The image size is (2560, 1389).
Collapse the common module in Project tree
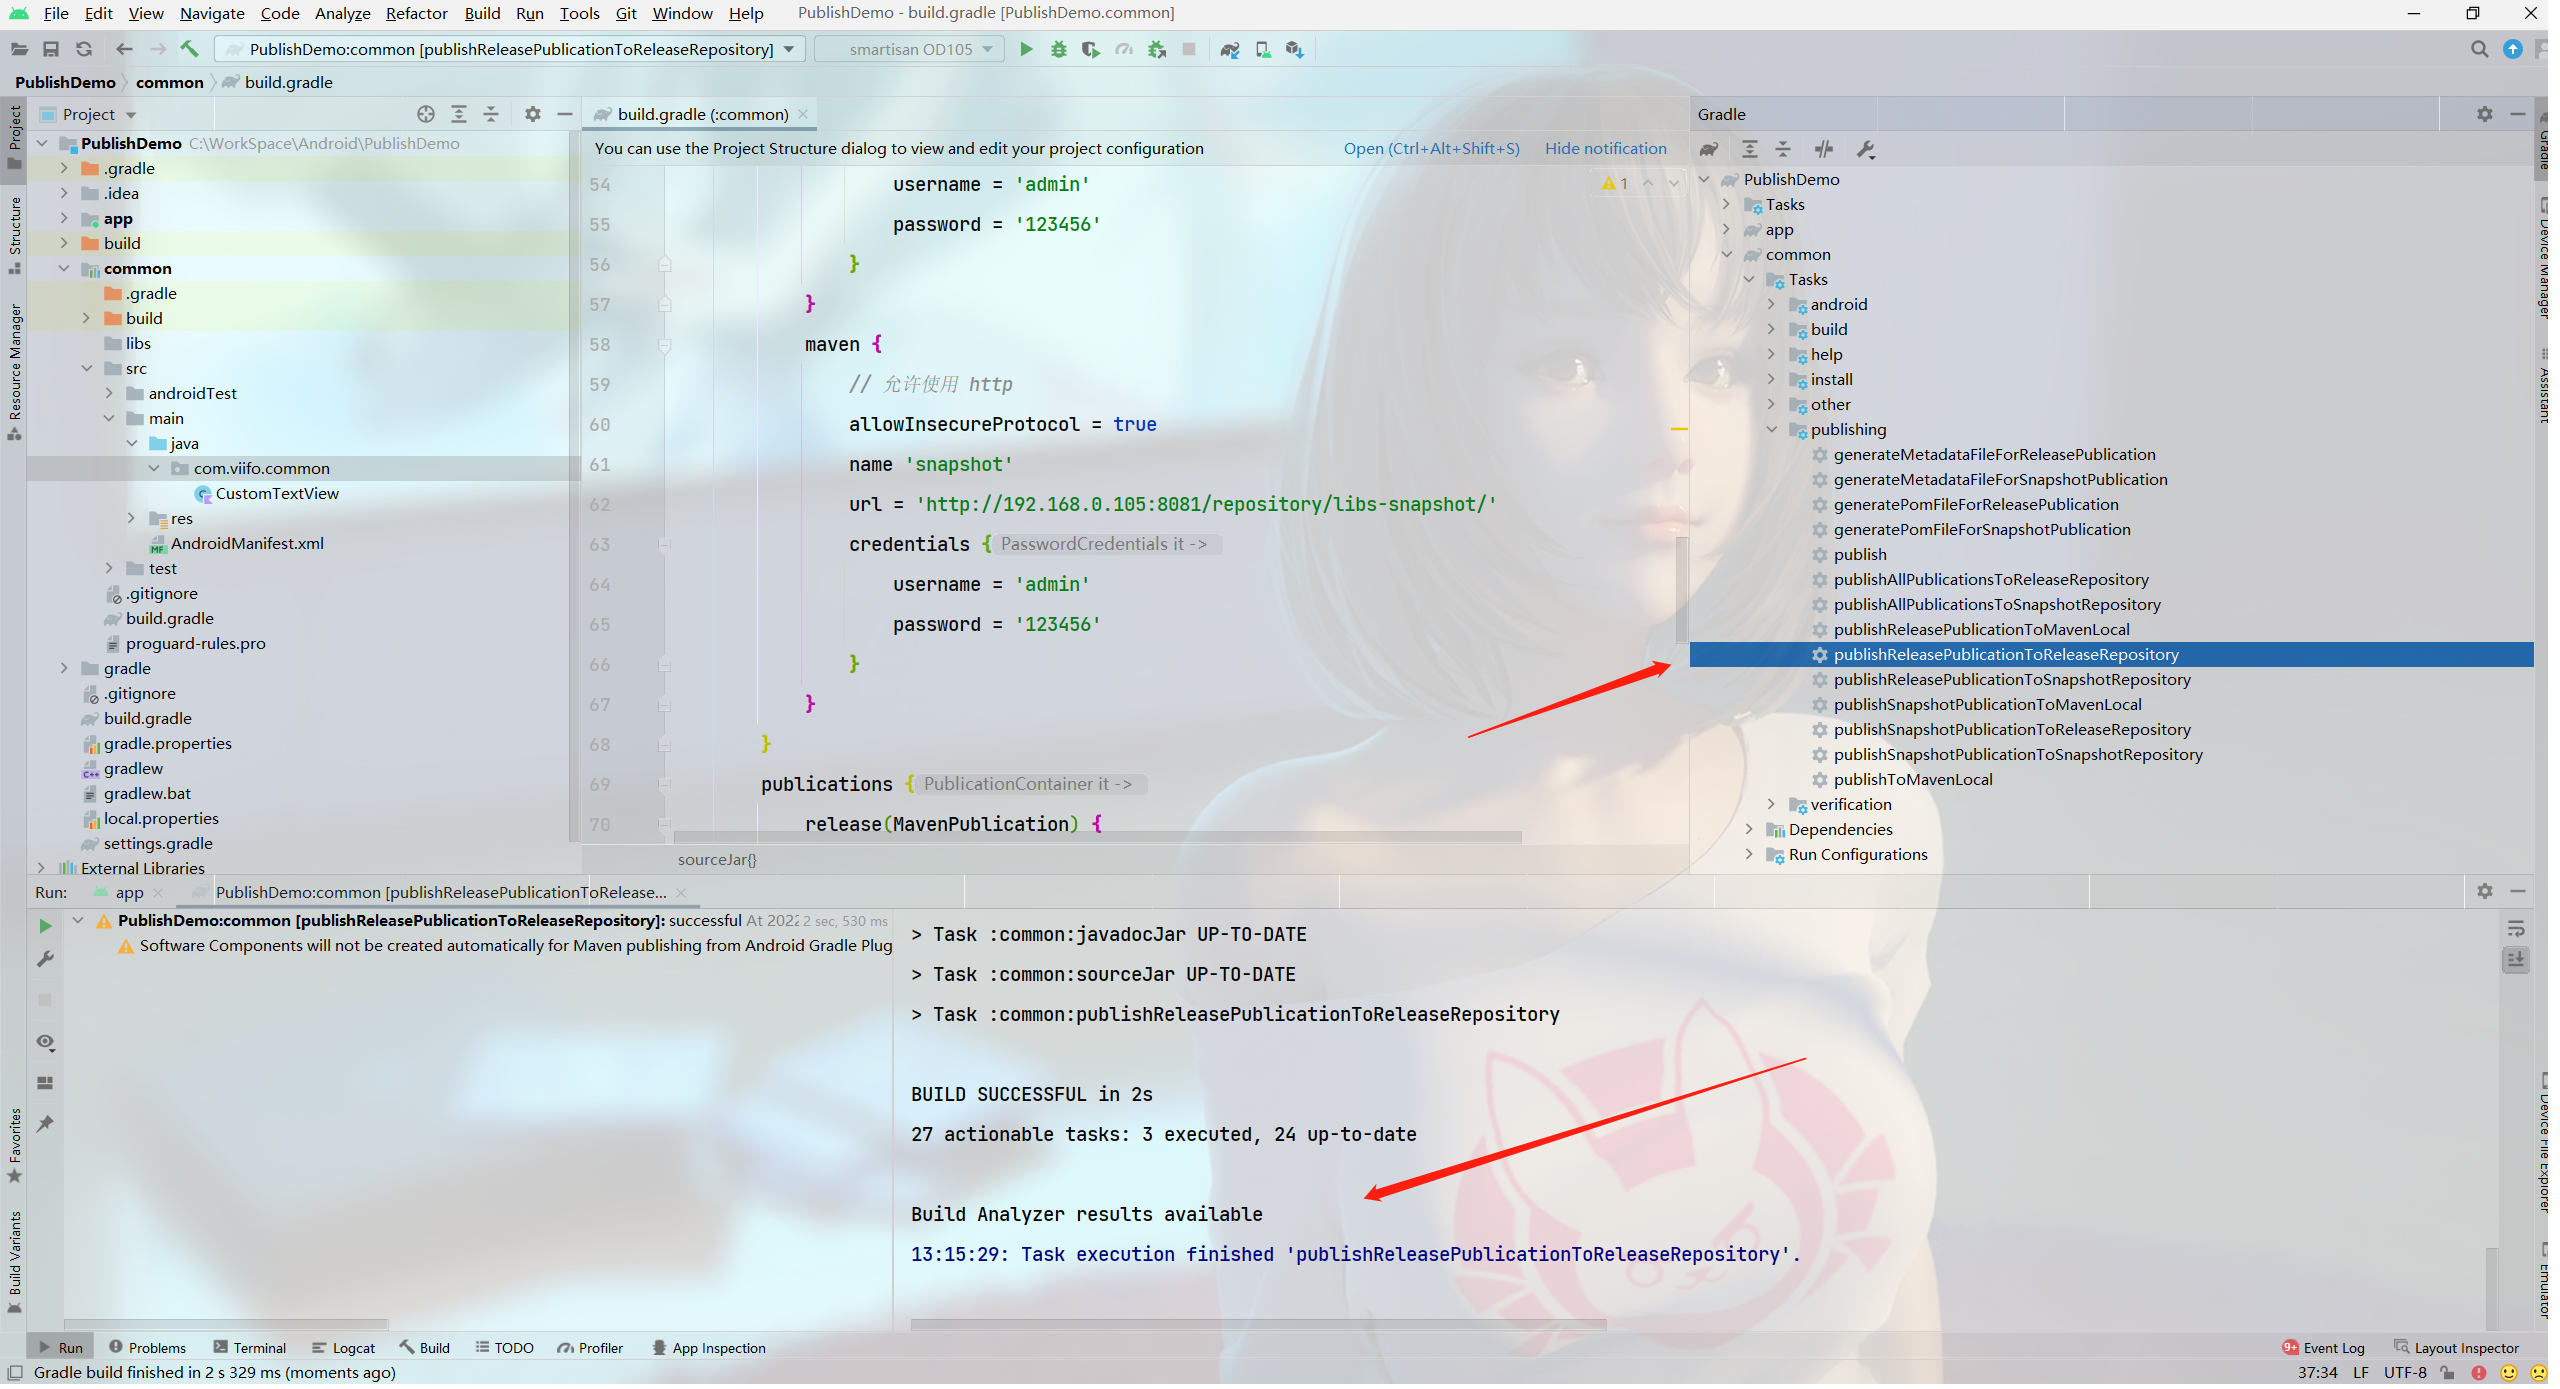coord(64,268)
